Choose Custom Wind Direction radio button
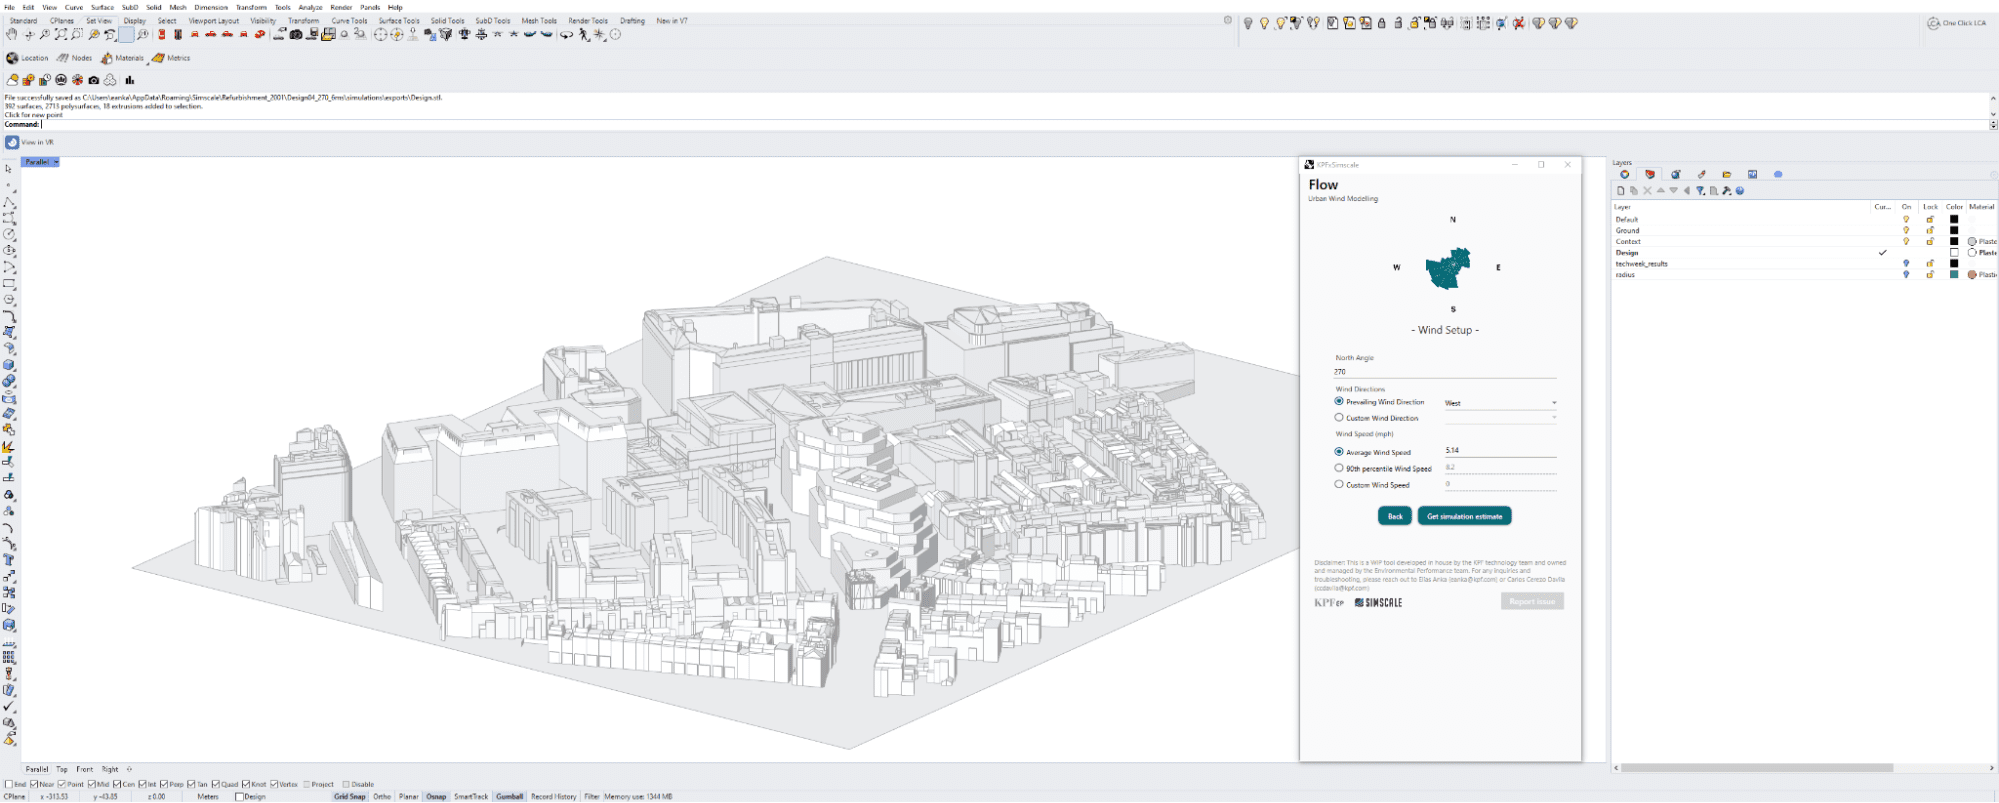Screen dimensions: 1999x803 point(1339,418)
